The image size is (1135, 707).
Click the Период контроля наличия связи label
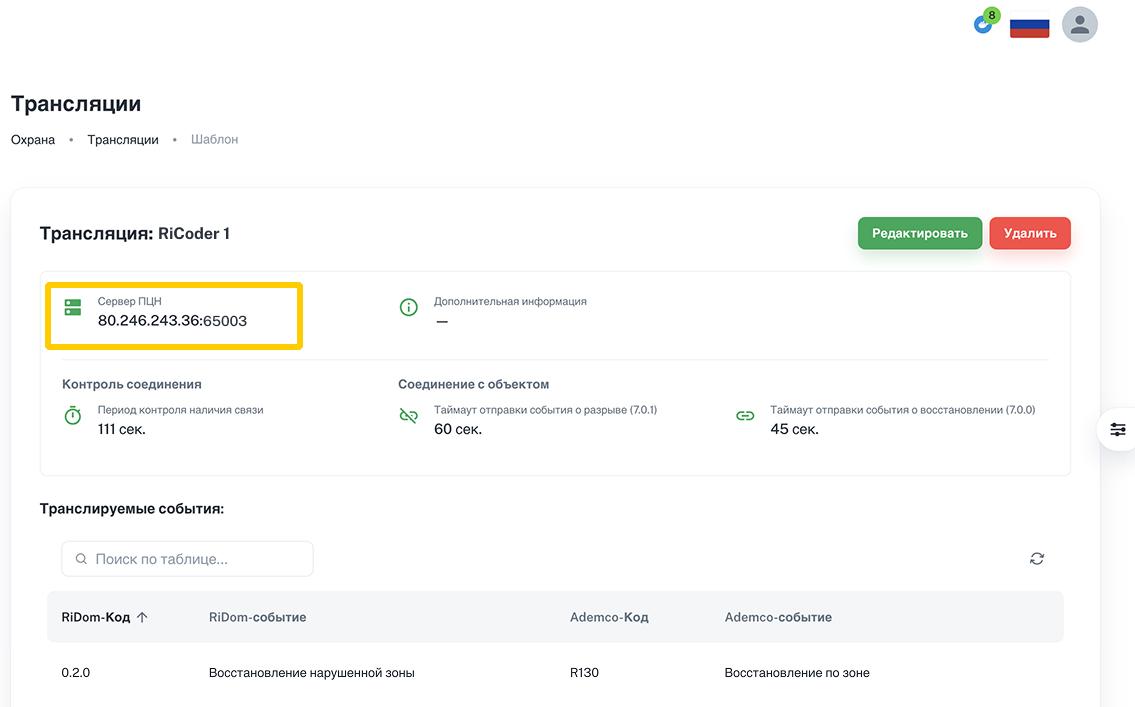180,410
